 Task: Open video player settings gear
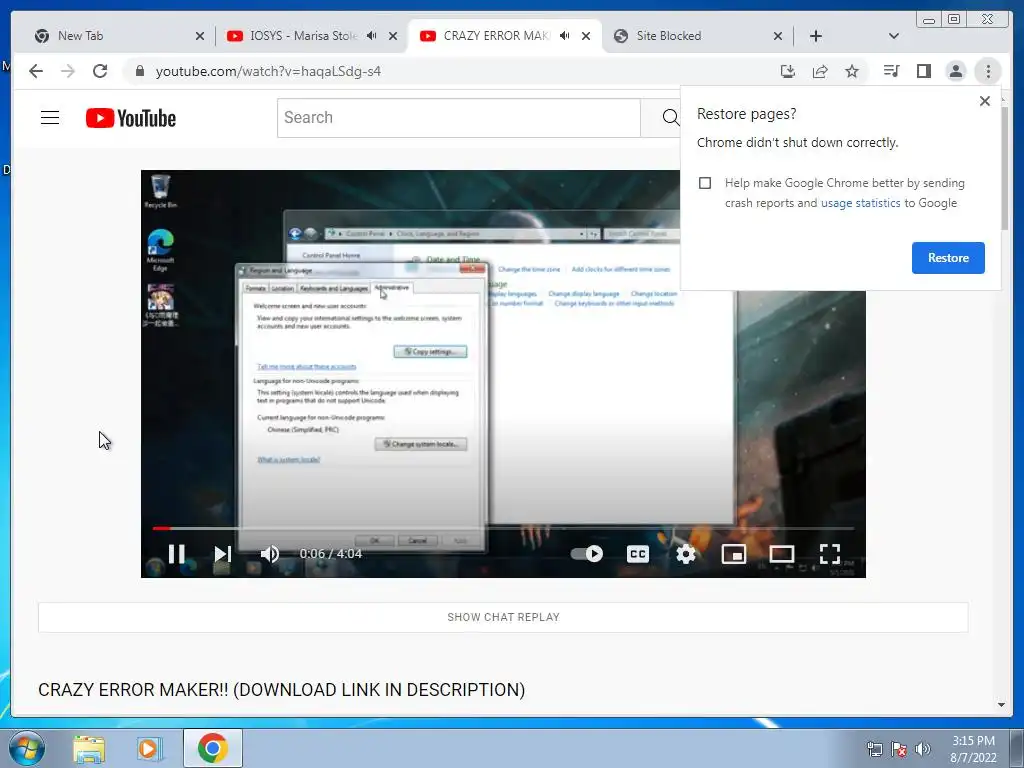(686, 554)
